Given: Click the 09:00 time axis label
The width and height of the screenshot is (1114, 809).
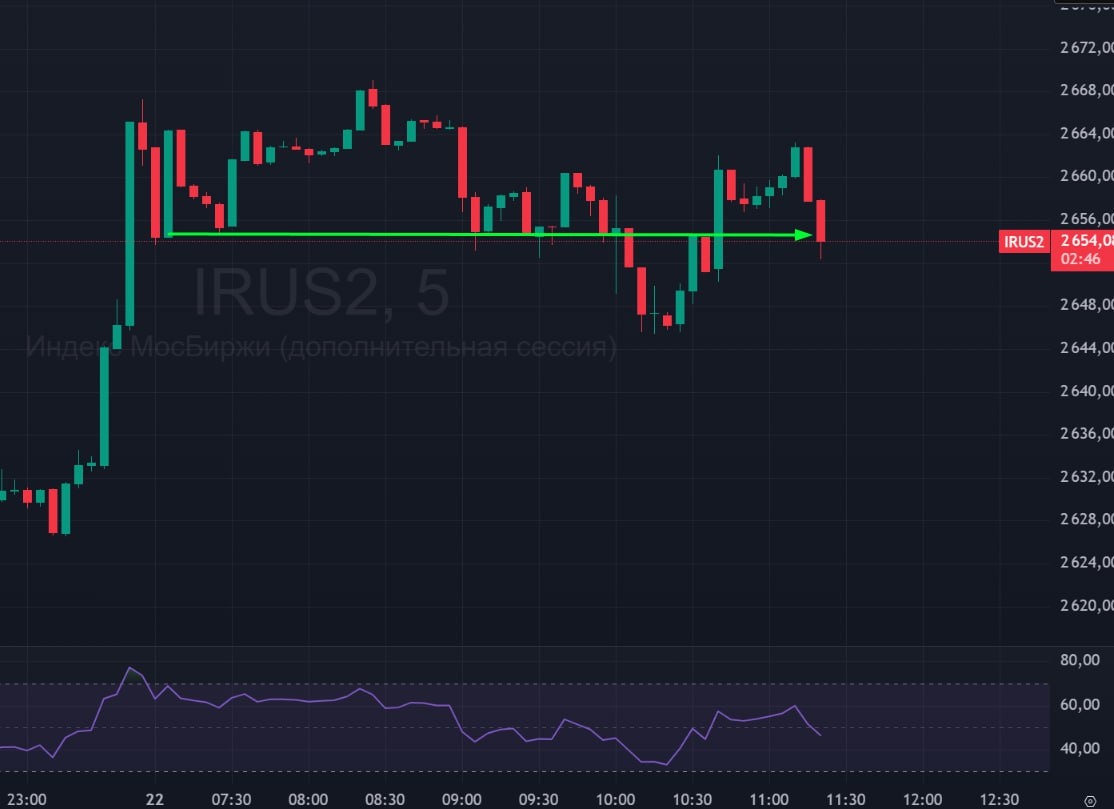Looking at the screenshot, I should pos(462,799).
